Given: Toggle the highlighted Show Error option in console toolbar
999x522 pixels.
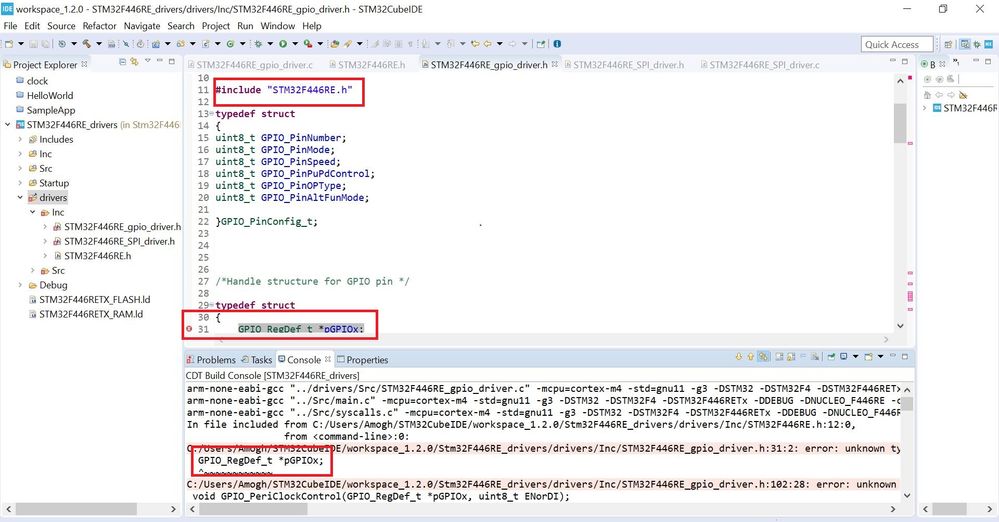Looking at the screenshot, I should point(763,357).
